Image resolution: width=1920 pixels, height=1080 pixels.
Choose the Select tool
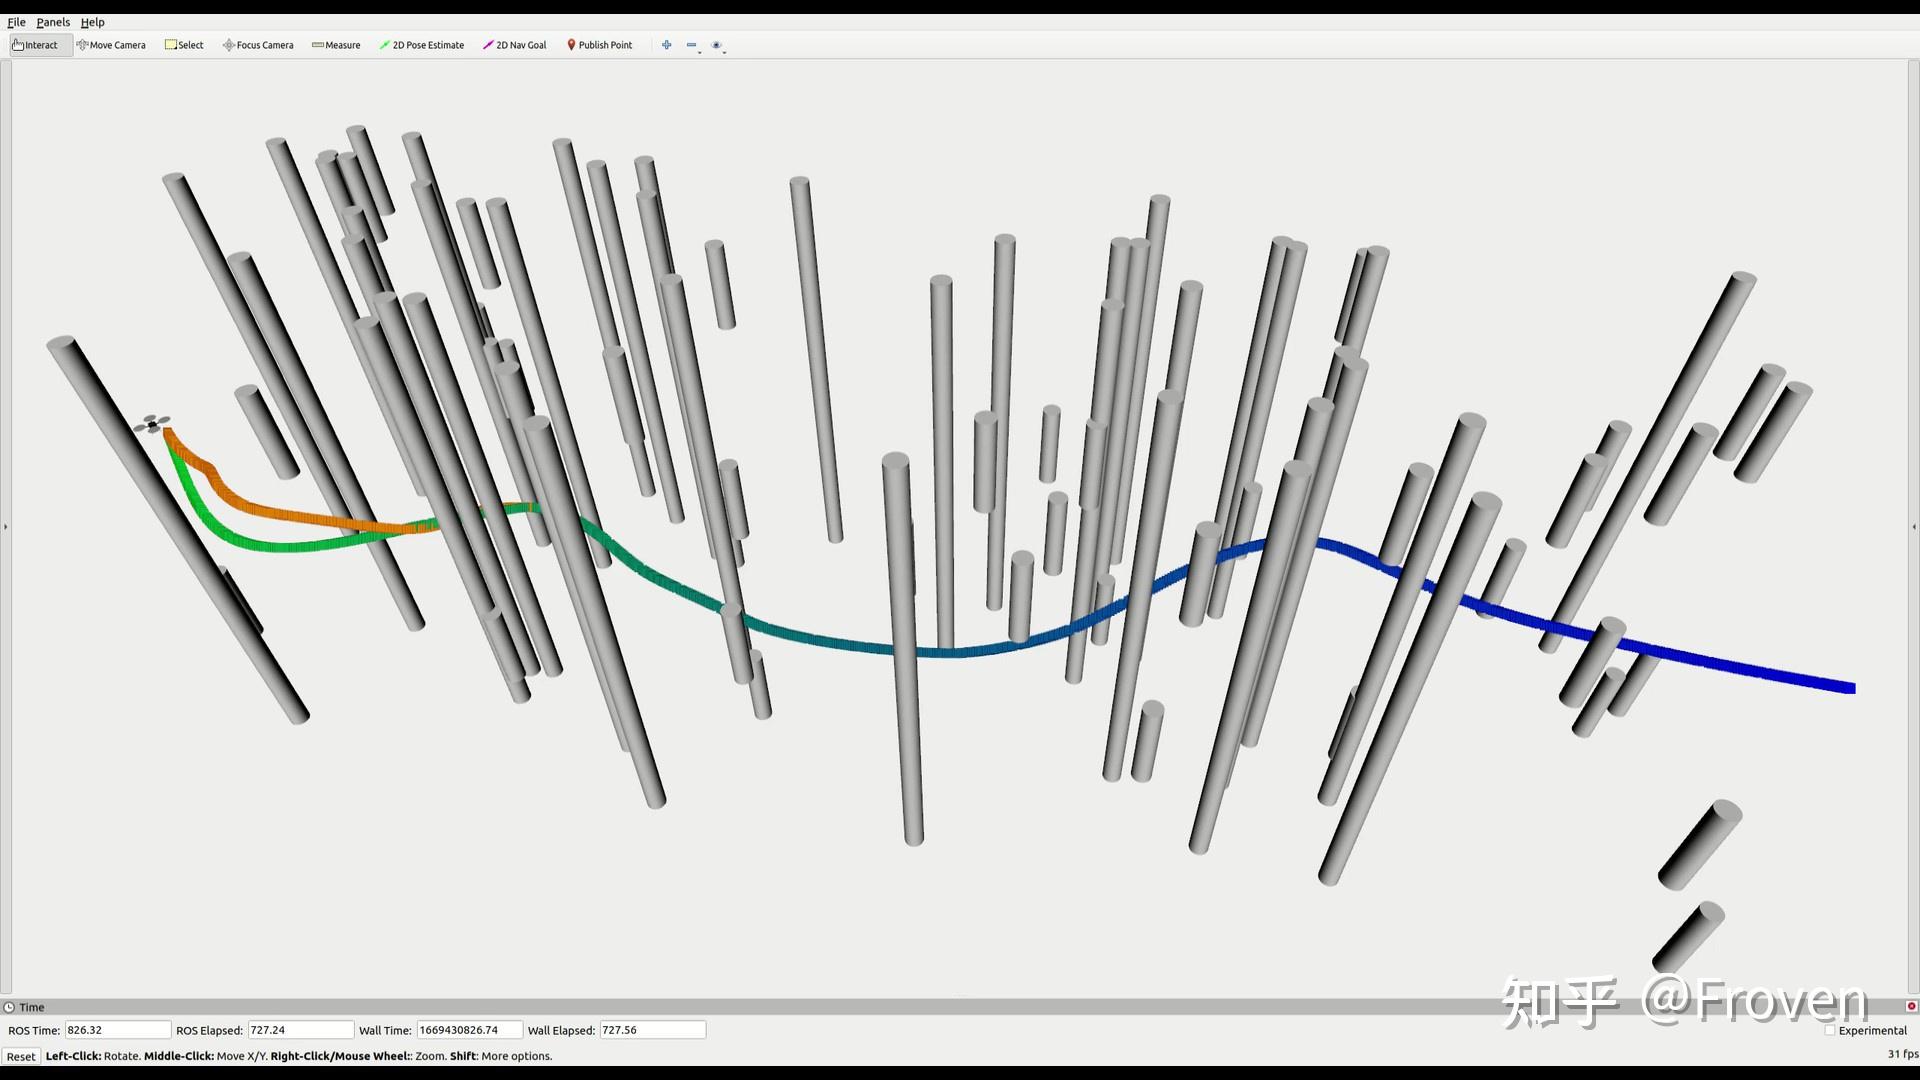pyautogui.click(x=184, y=45)
